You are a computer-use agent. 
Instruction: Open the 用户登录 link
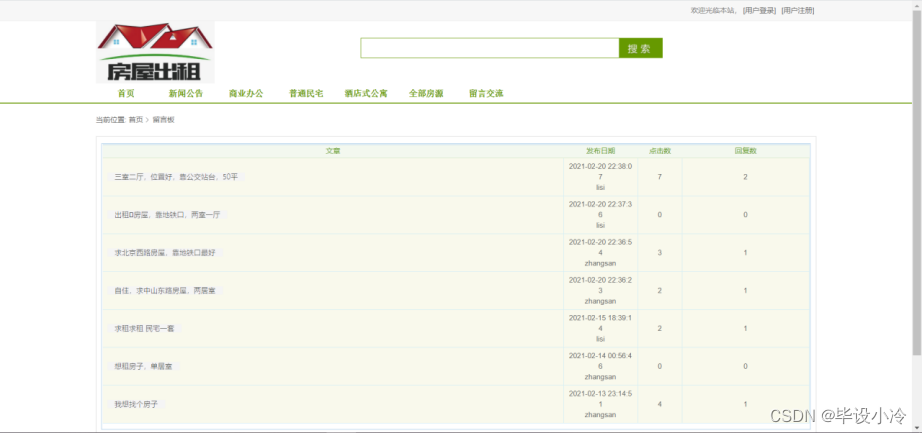(759, 11)
